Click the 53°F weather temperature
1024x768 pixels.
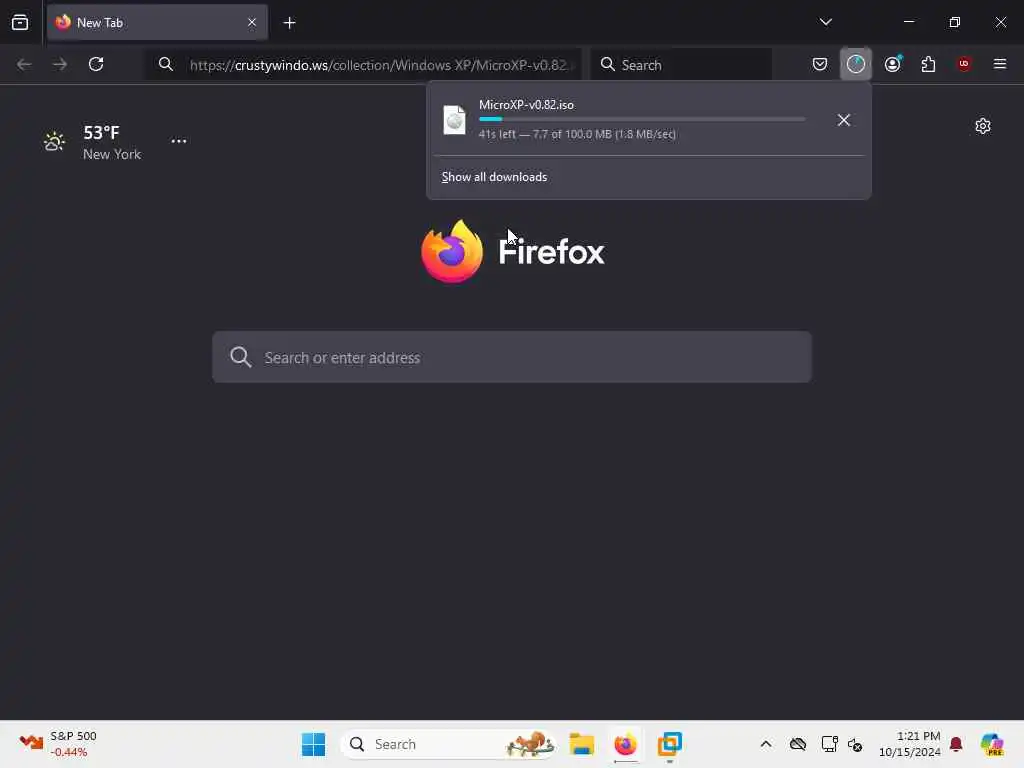coord(101,133)
